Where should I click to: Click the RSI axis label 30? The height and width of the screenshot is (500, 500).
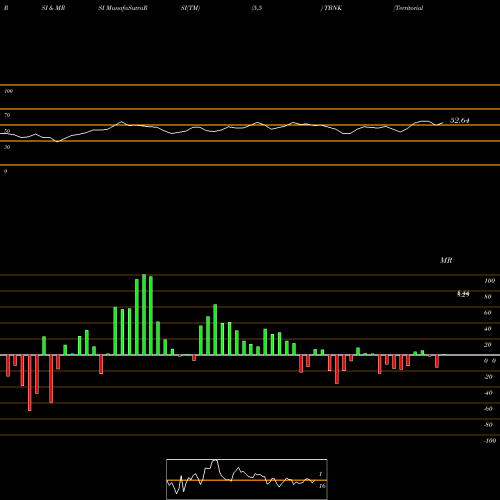point(7,147)
